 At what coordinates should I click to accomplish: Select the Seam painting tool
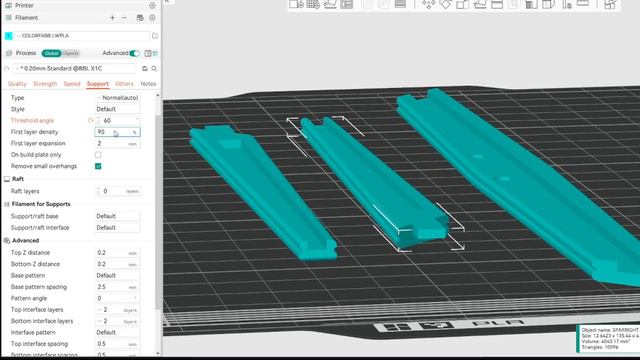(x=548, y=4)
